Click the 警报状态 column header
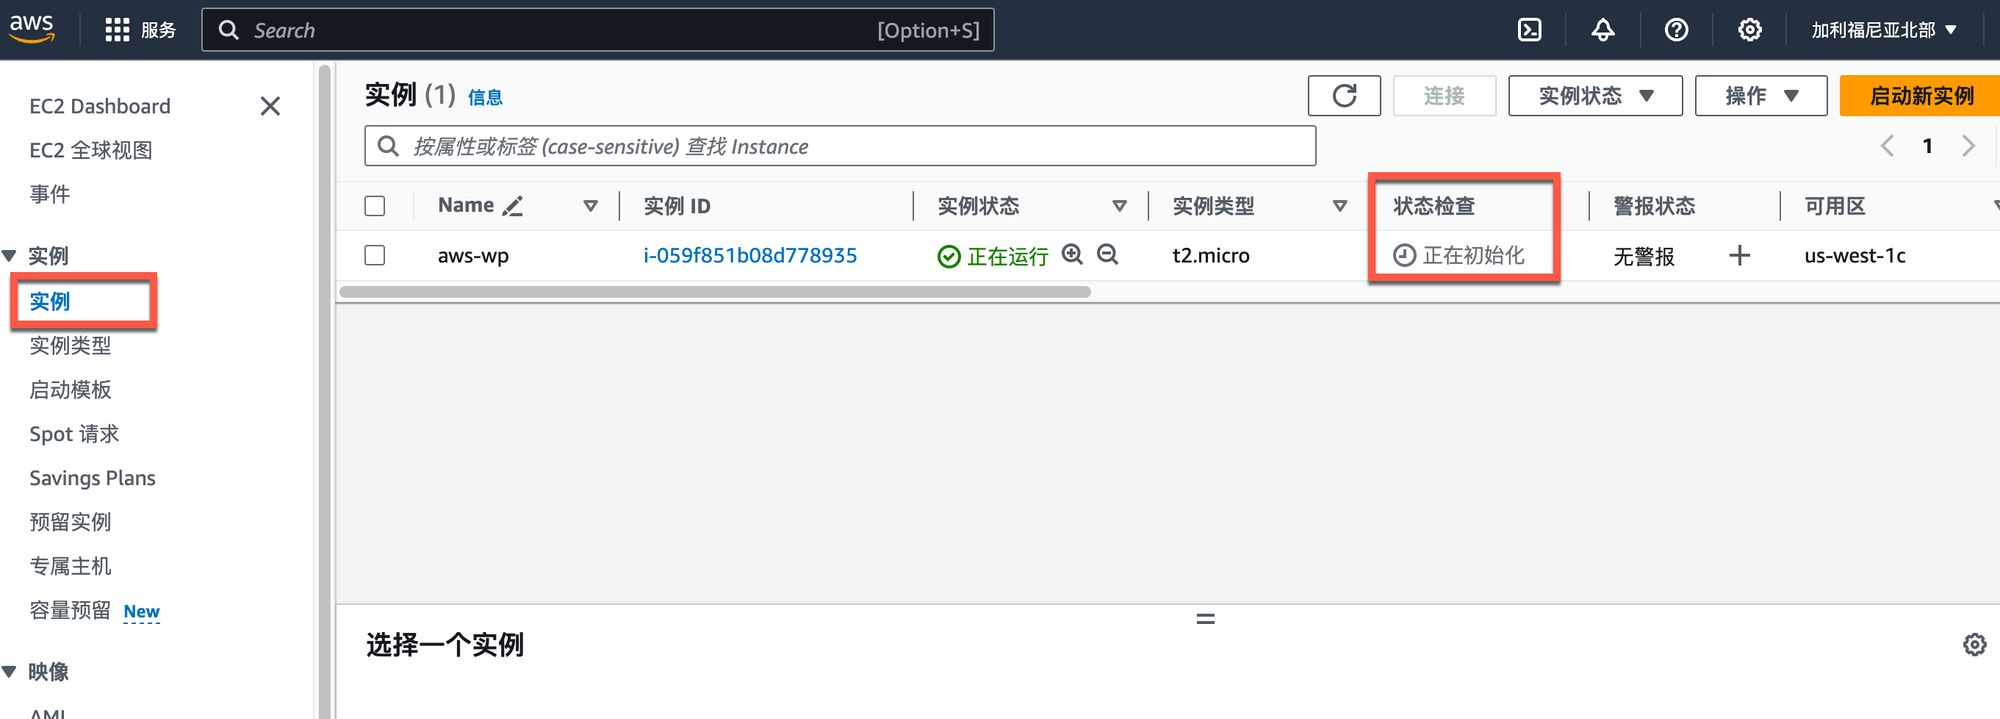The height and width of the screenshot is (719, 2000). click(1654, 206)
